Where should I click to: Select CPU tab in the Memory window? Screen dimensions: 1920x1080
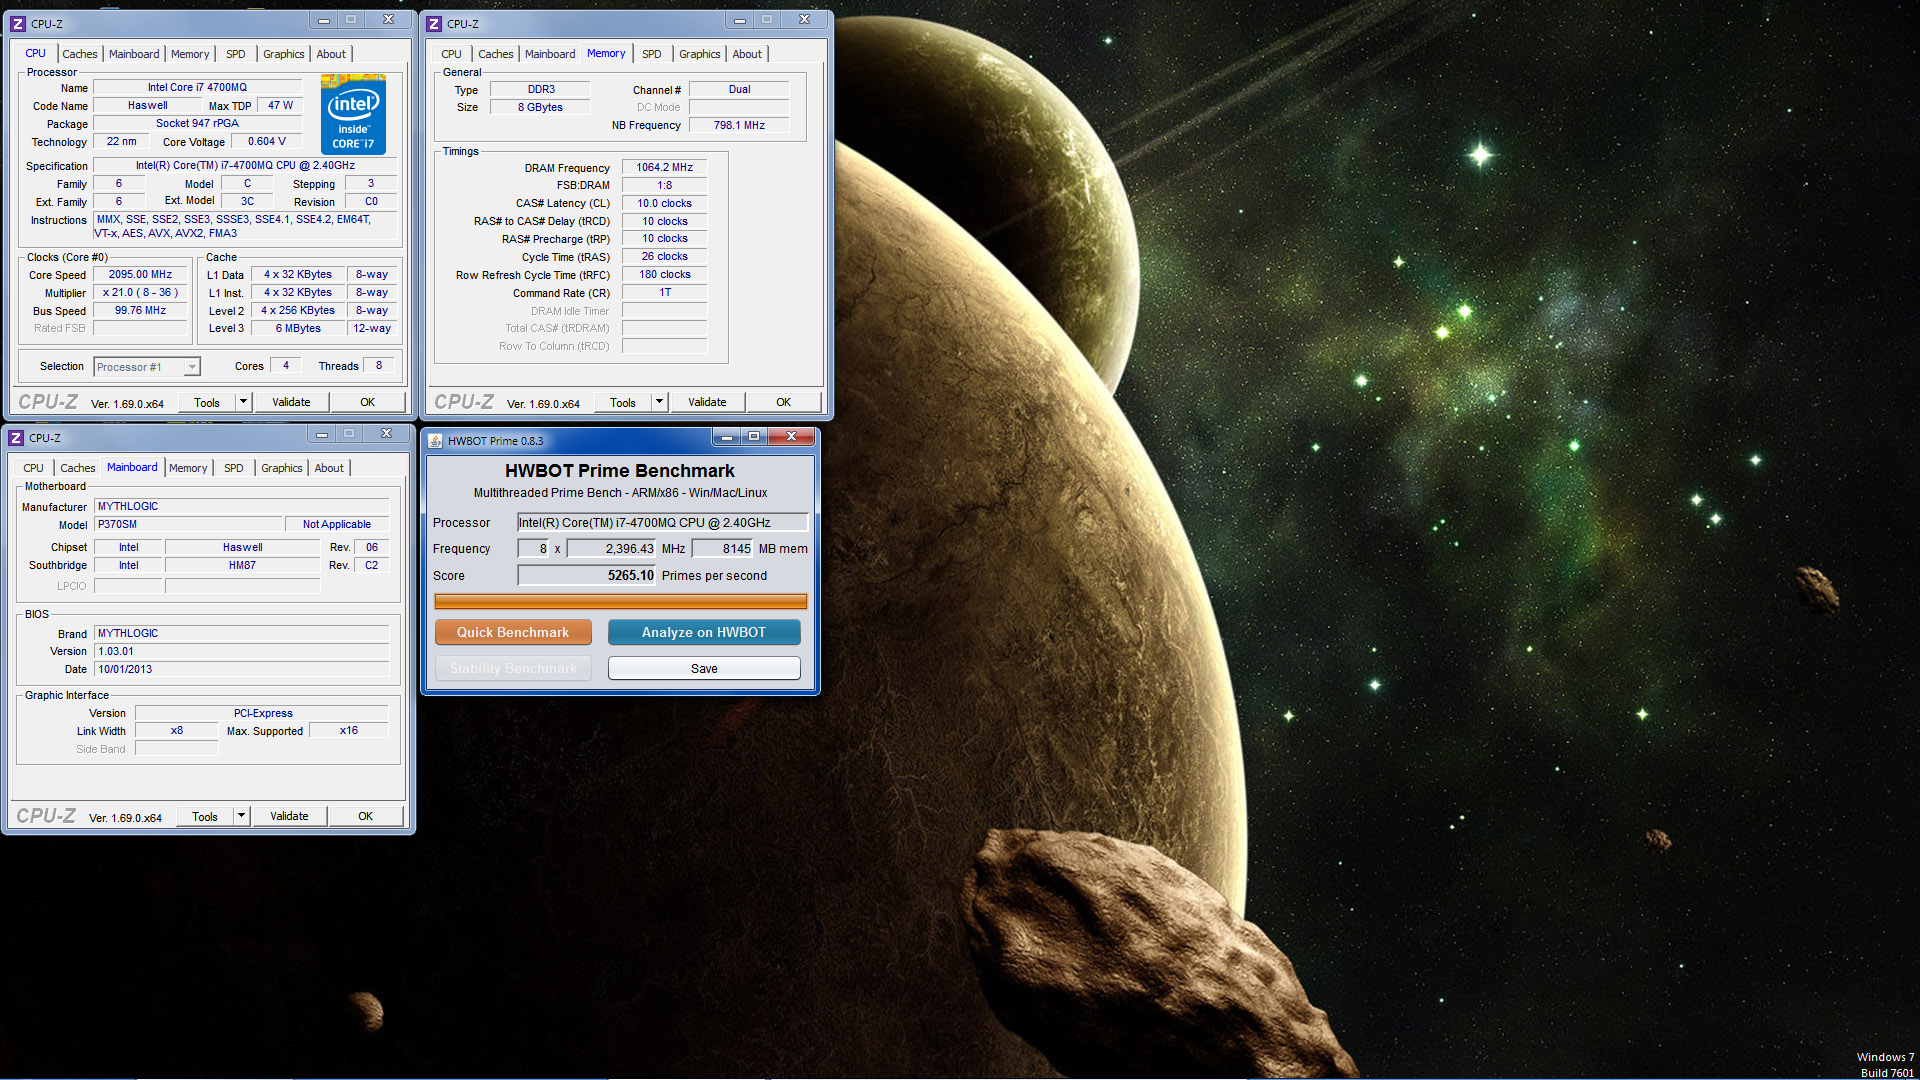tap(451, 54)
